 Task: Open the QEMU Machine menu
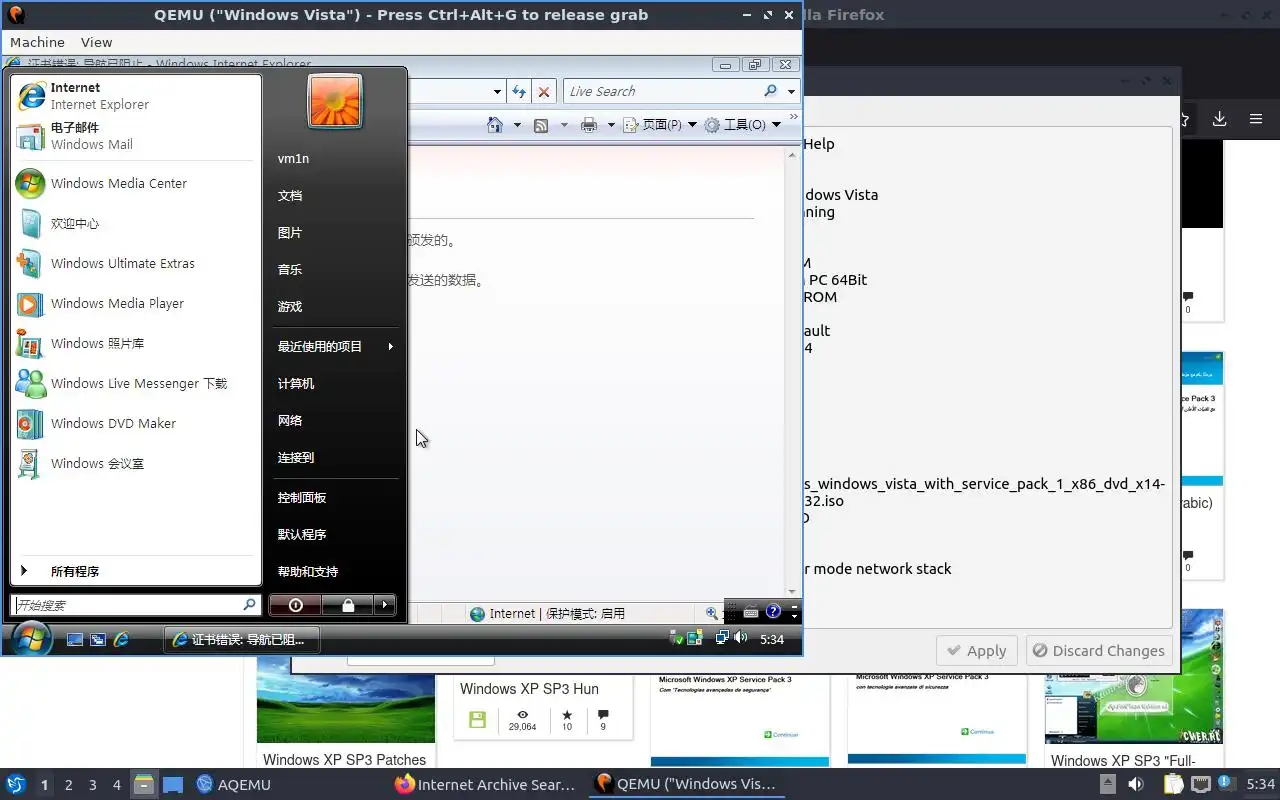[37, 42]
